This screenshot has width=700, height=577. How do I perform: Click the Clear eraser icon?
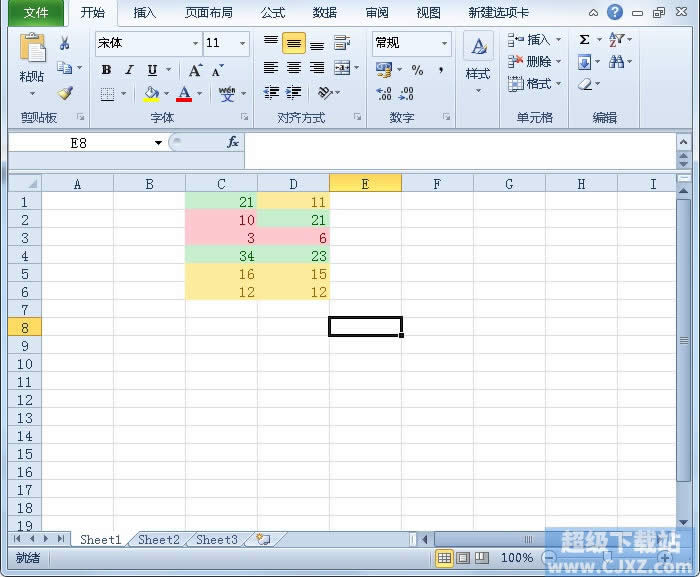click(x=585, y=84)
